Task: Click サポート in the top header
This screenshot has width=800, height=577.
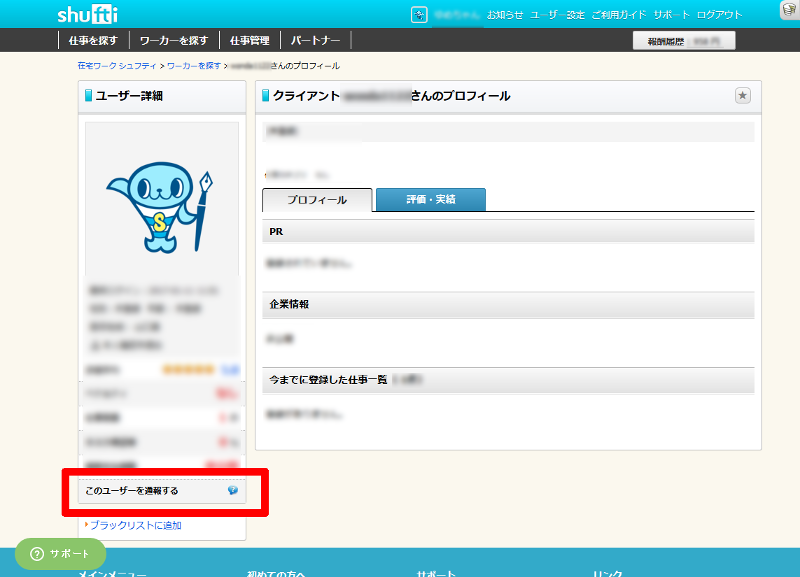Action: [x=671, y=15]
